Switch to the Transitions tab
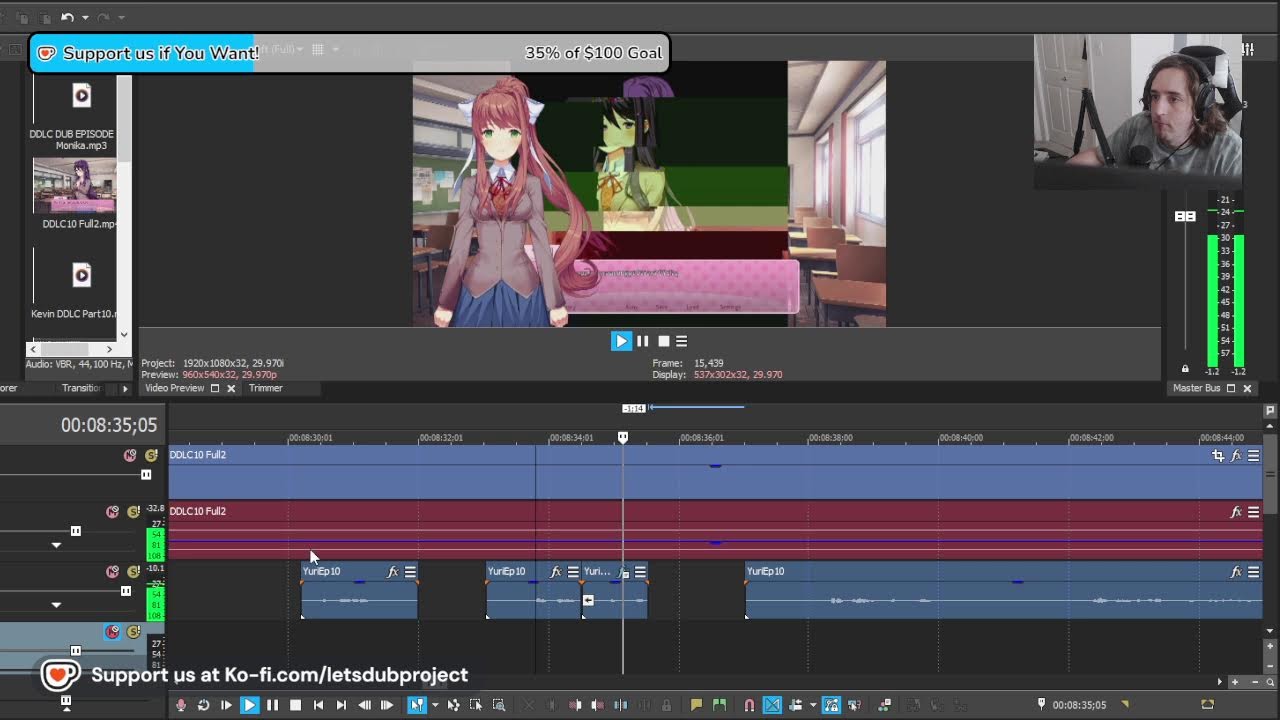 (x=82, y=388)
